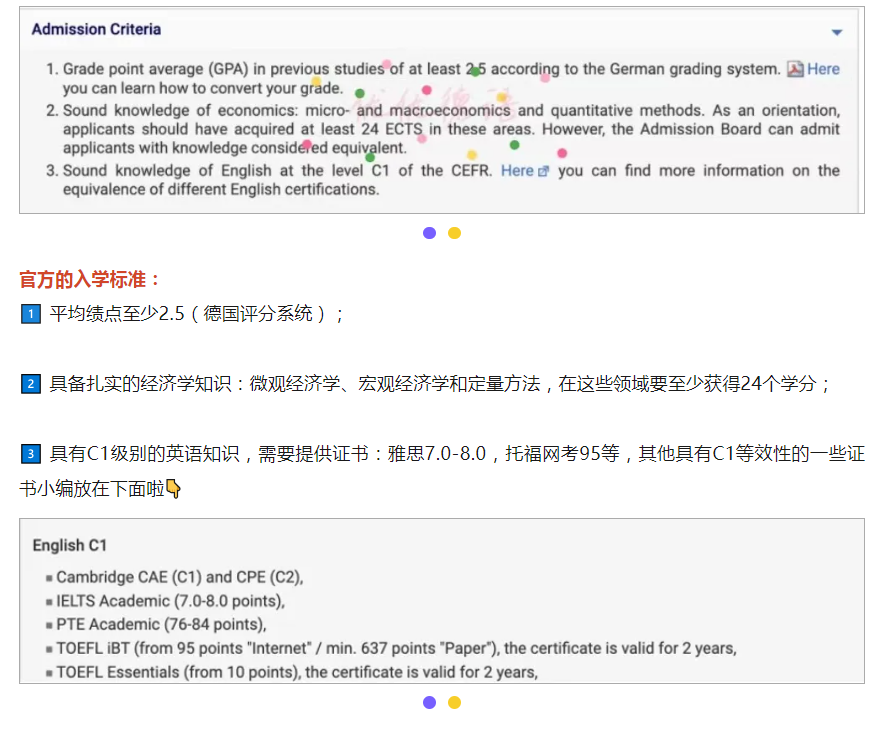Open the PDF icon beside grading system
Screen dimensions: 886x741
795,69
